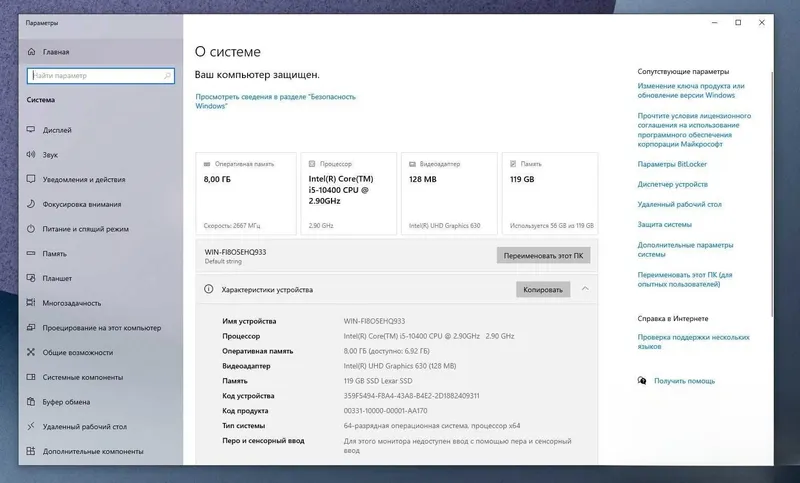Click the Буфер обмена clipboard icon

click(x=31, y=401)
